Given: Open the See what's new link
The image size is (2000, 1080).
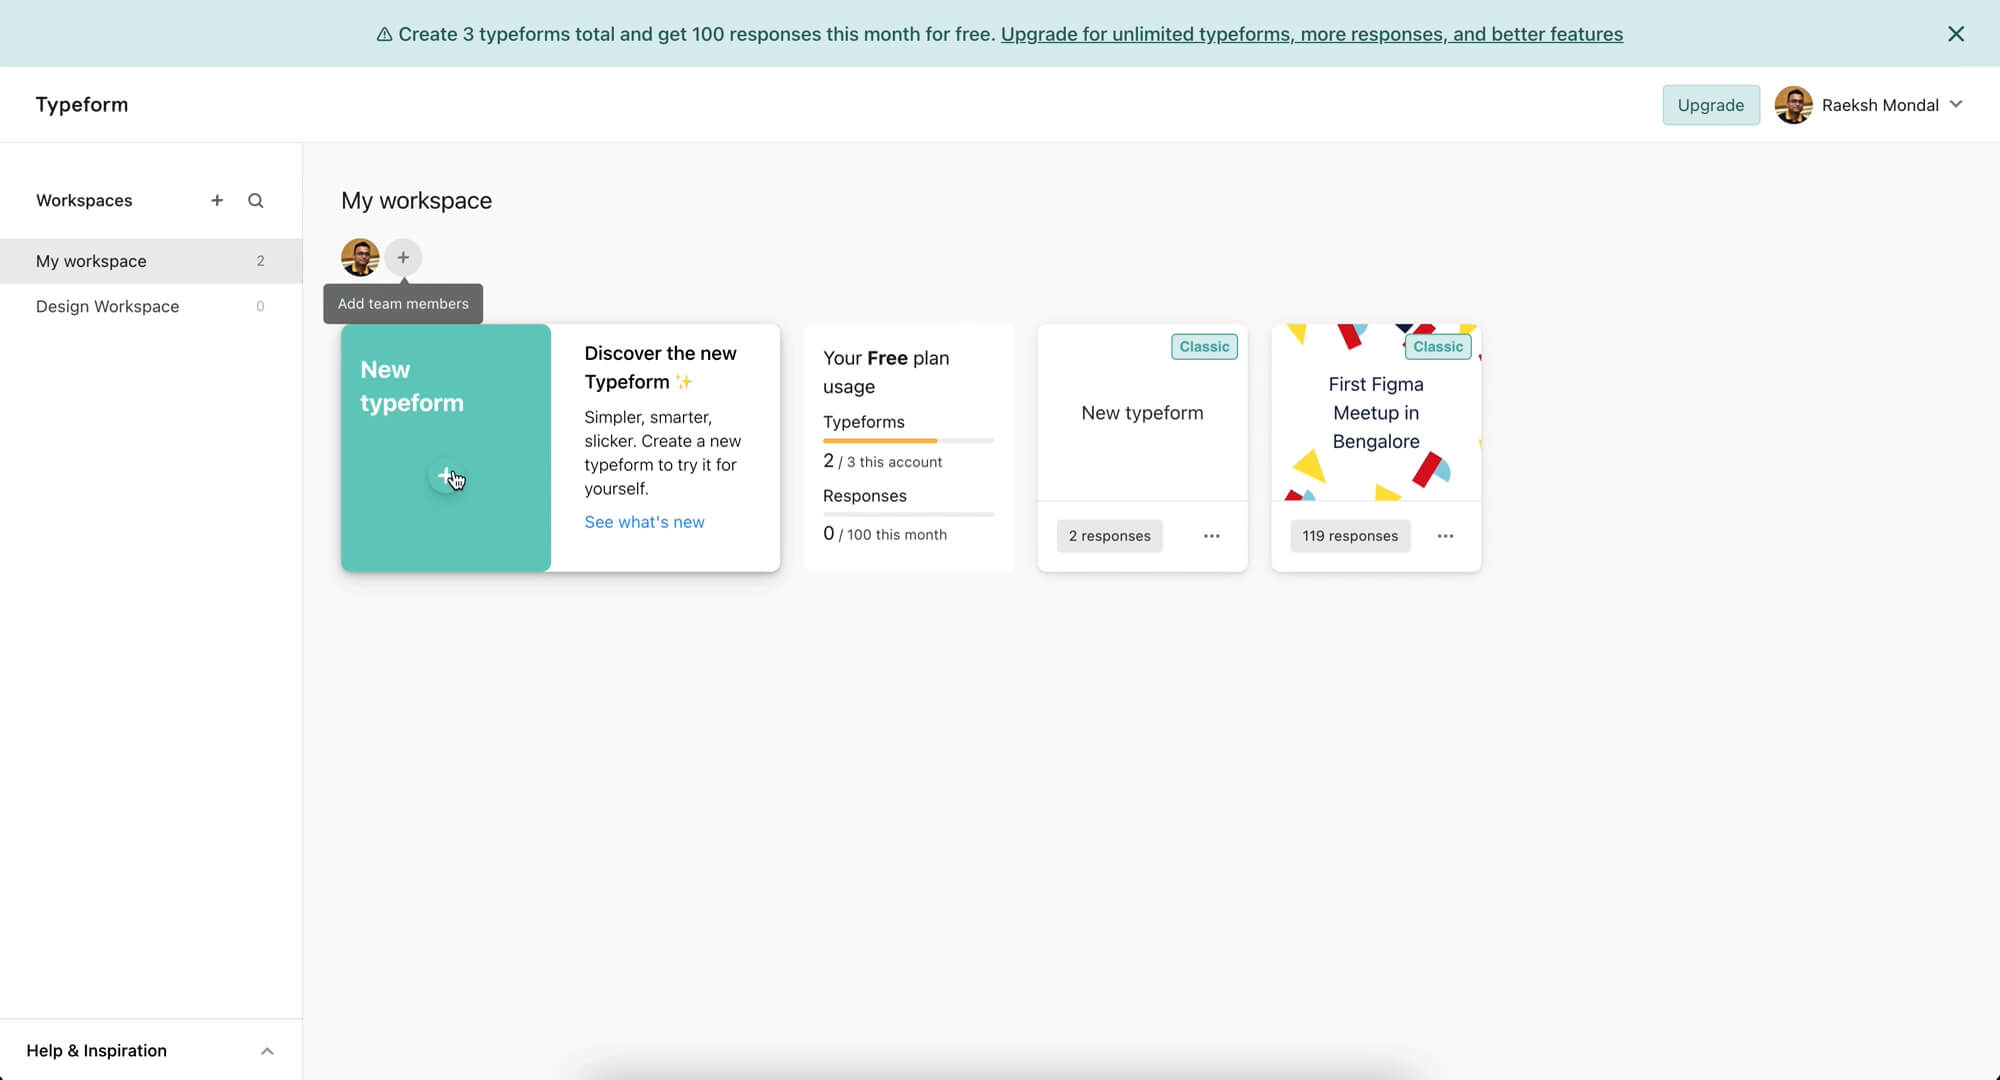Looking at the screenshot, I should pyautogui.click(x=644, y=522).
